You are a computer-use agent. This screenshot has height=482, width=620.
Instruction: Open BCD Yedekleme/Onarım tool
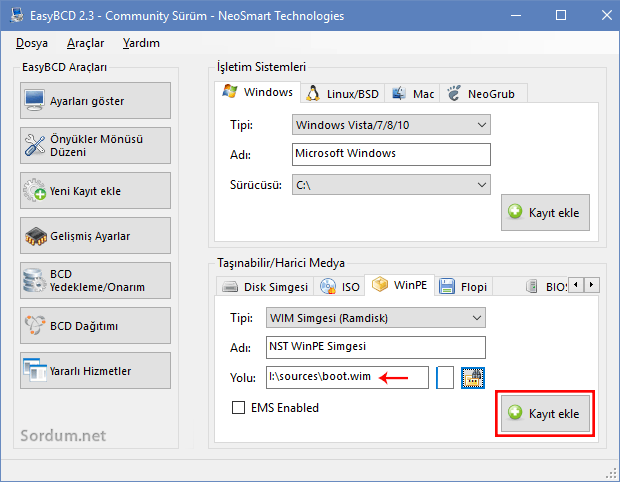point(95,281)
